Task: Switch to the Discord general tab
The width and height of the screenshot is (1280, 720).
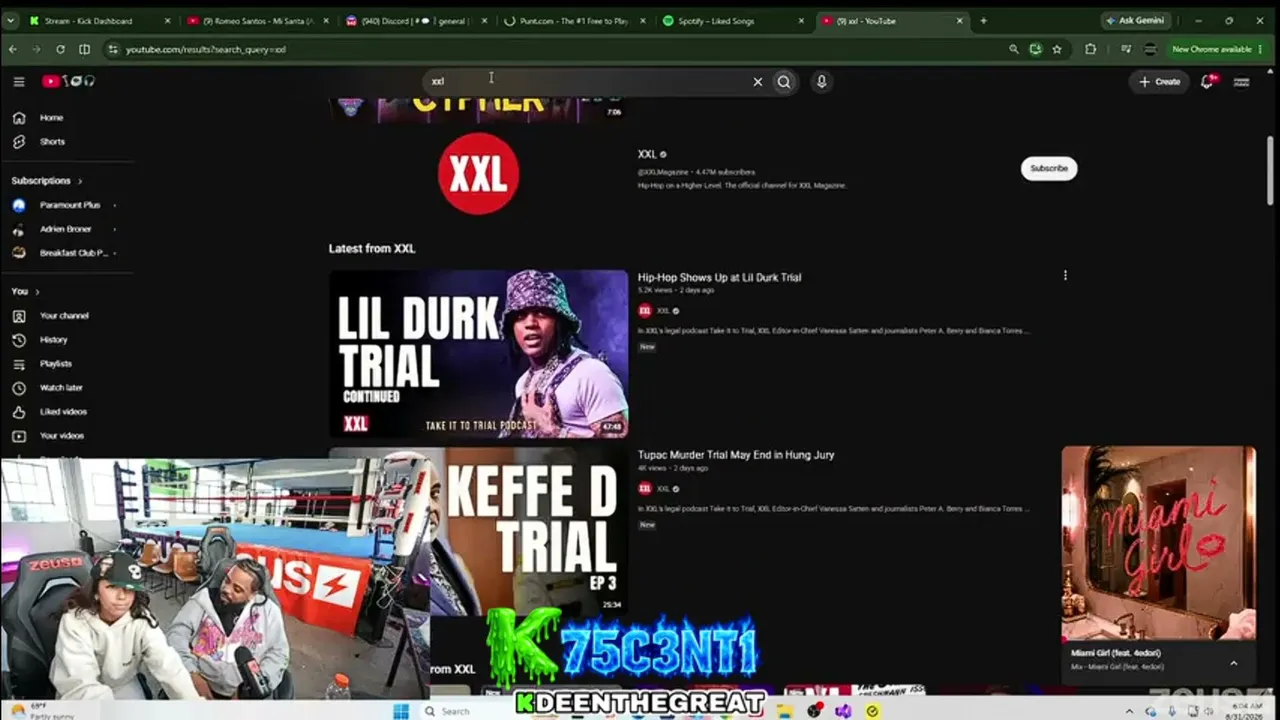Action: [x=417, y=20]
